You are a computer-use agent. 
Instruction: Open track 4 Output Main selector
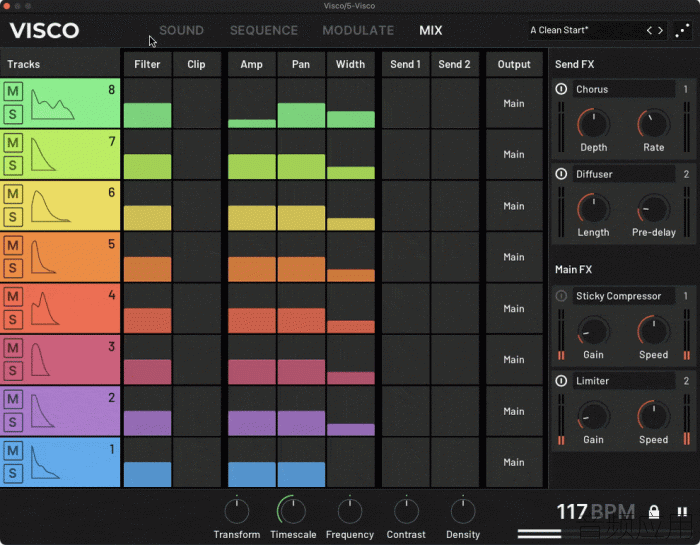point(514,308)
